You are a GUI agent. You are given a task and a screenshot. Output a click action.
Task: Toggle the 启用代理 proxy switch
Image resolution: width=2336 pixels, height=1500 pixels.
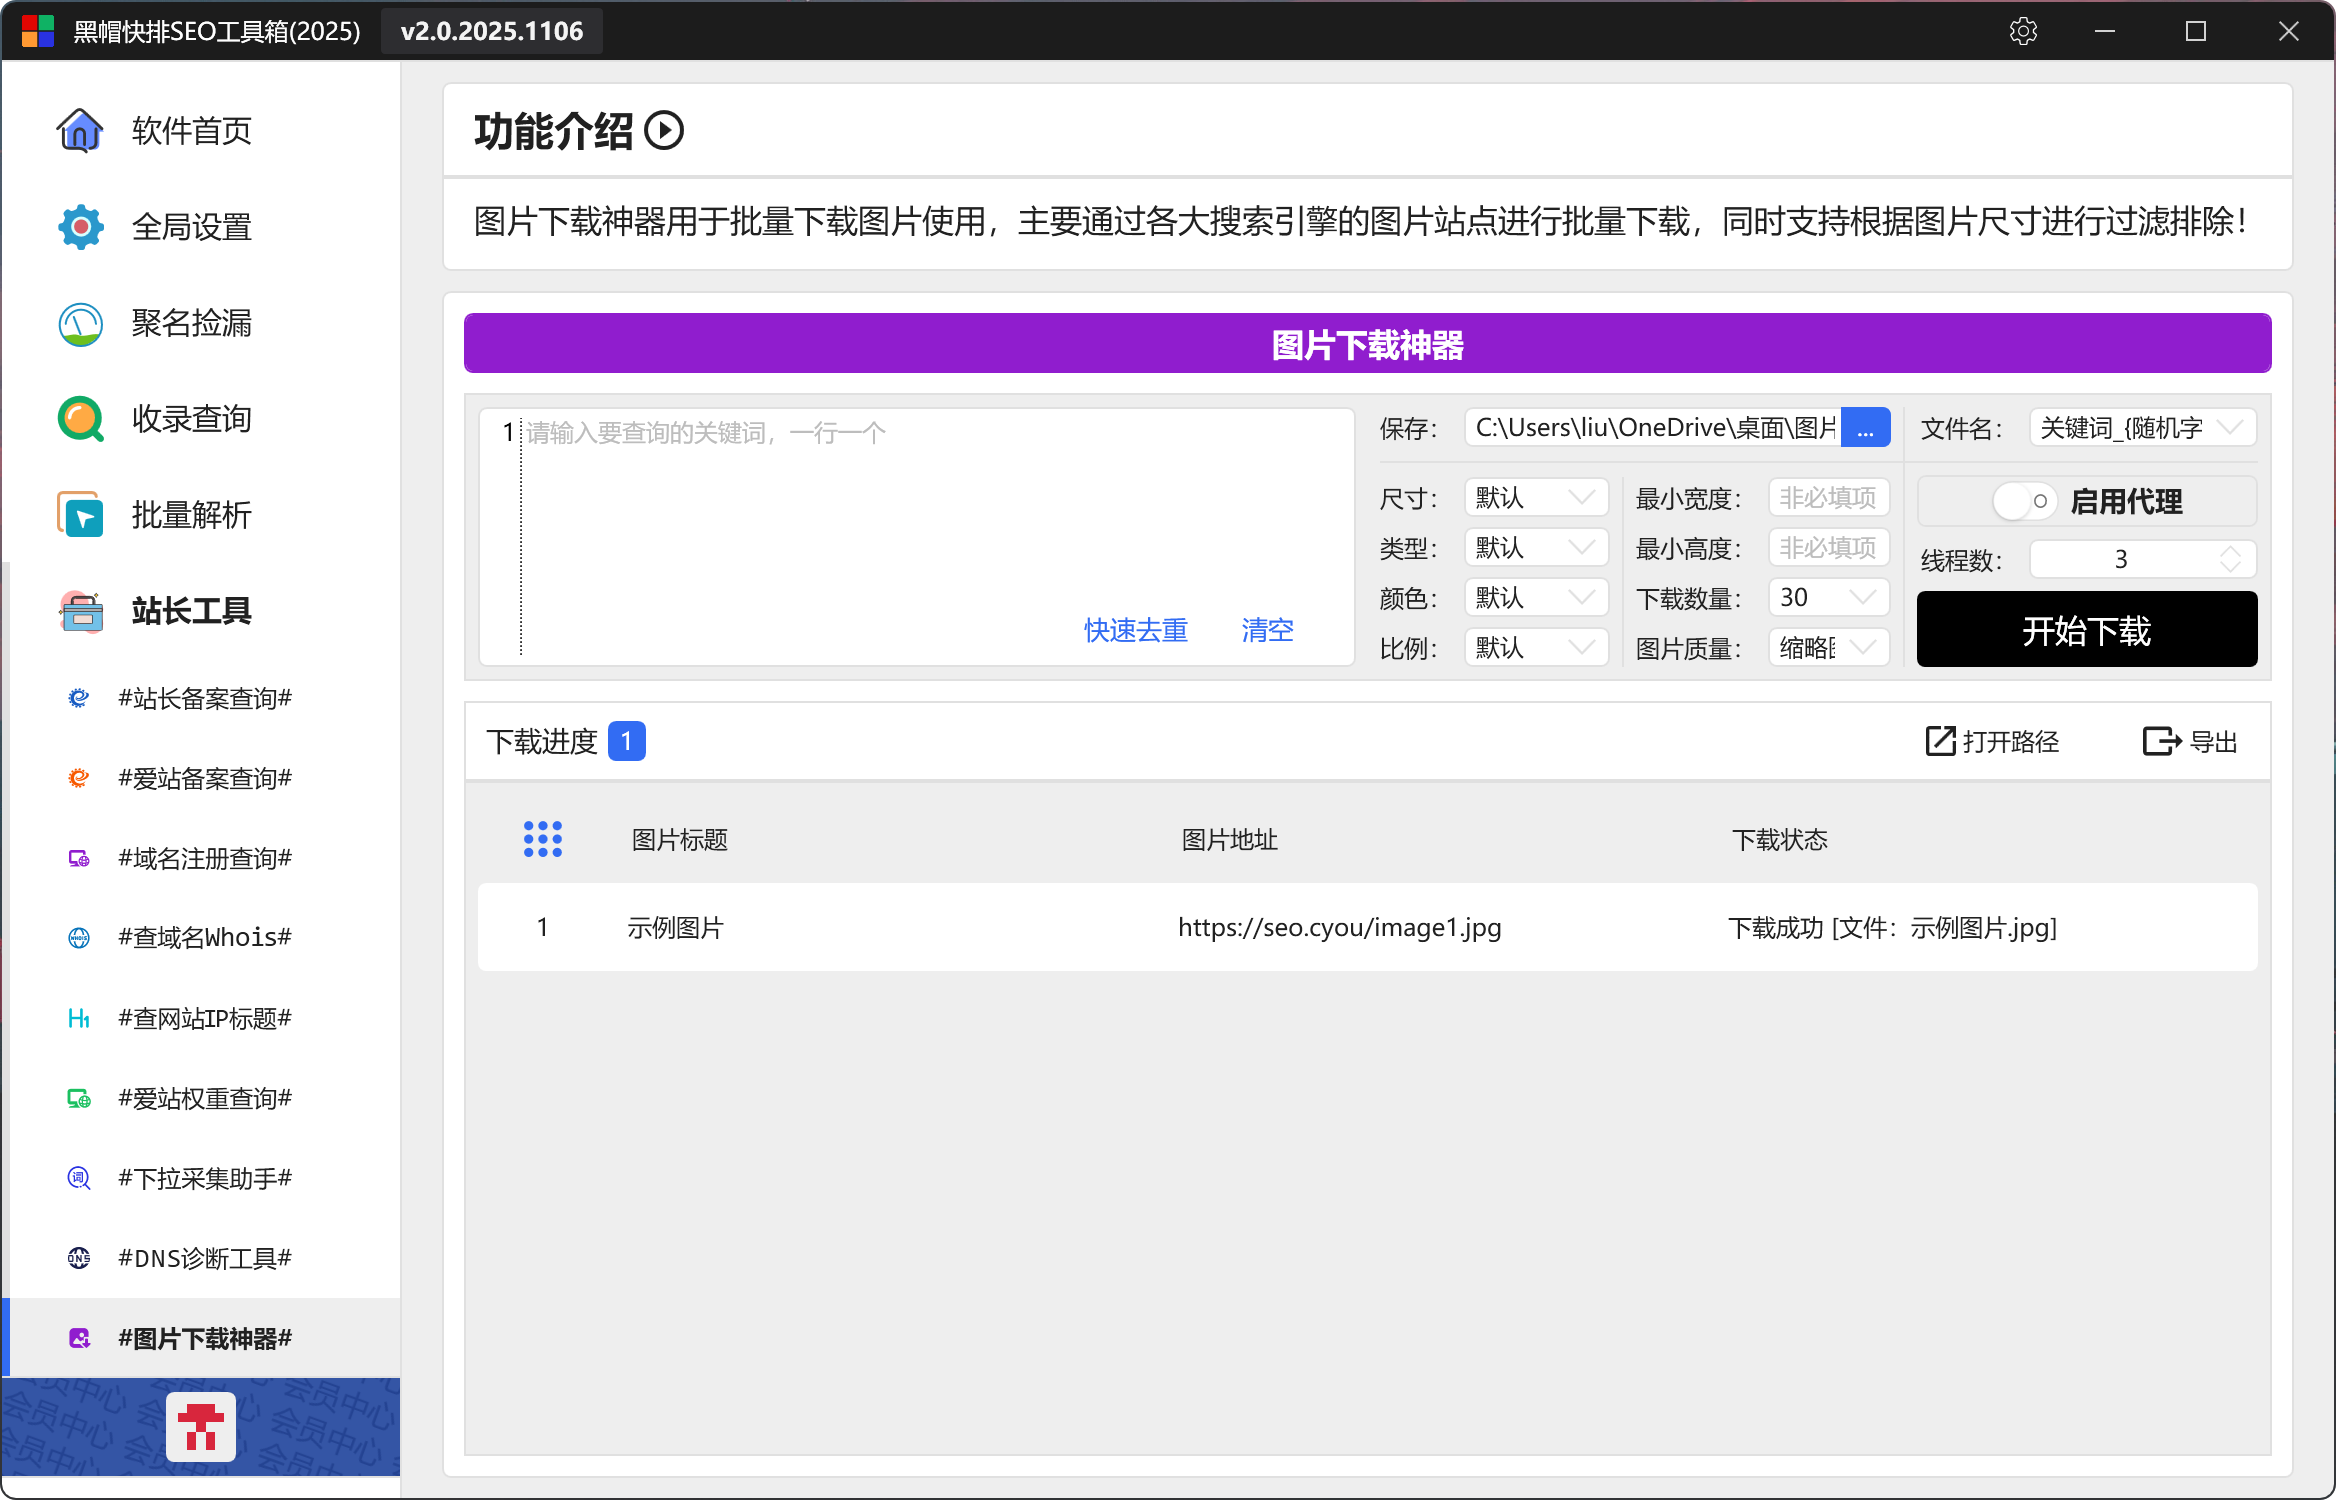(2024, 501)
